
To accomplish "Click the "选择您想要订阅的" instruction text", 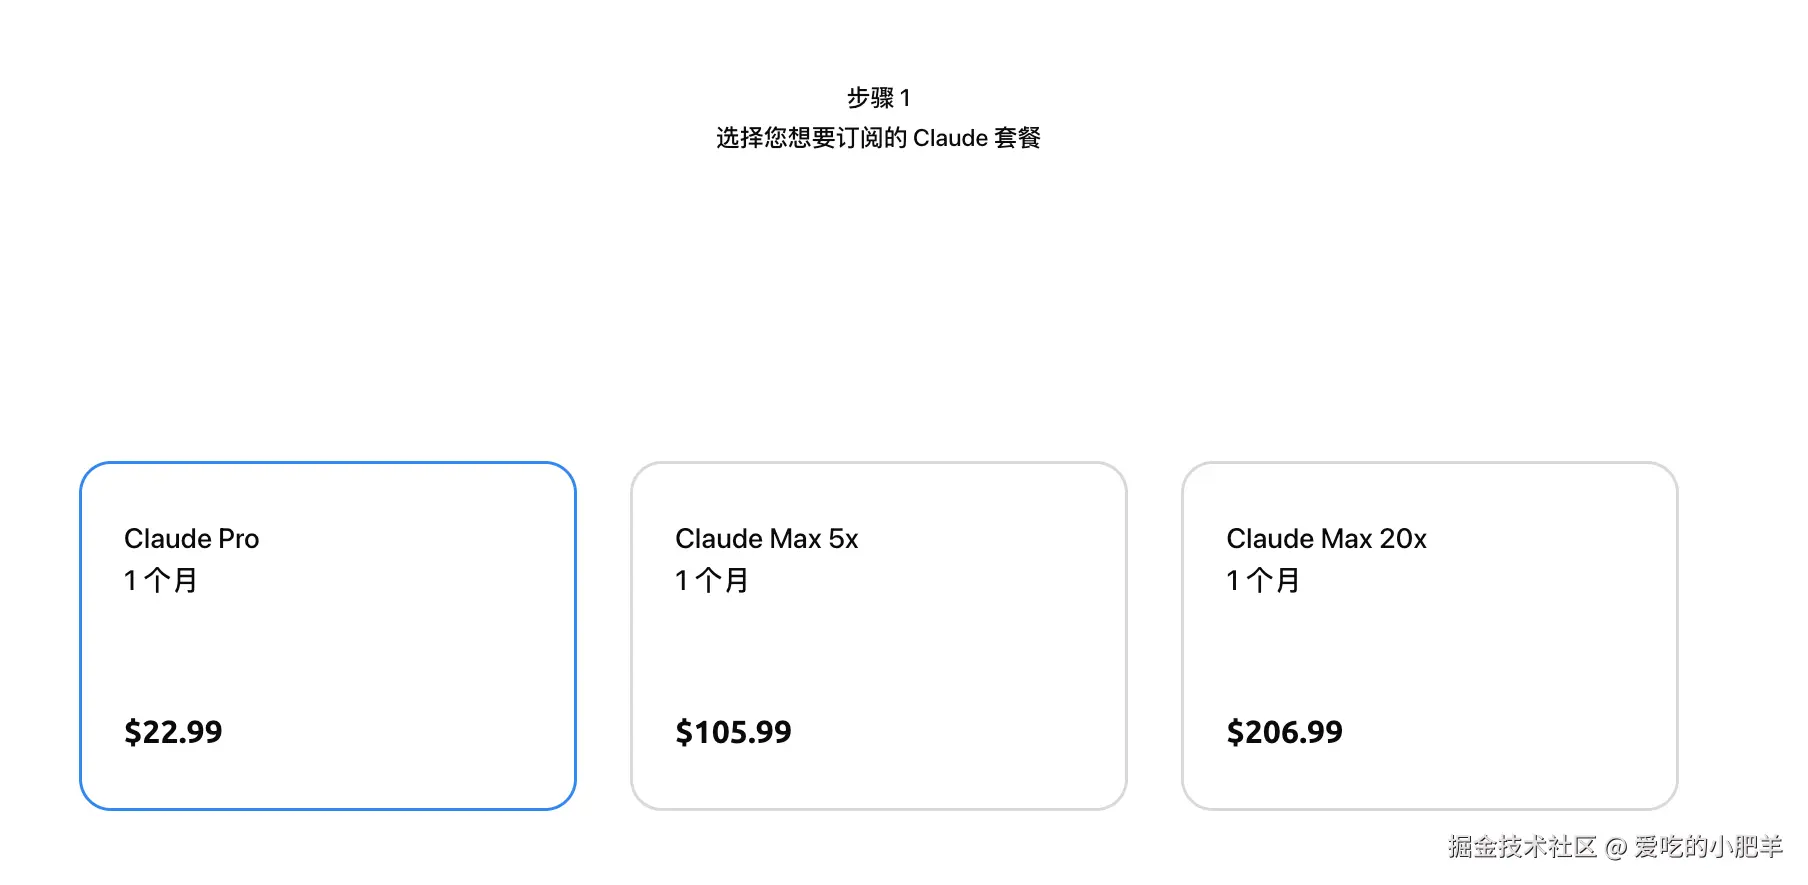I will (811, 138).
